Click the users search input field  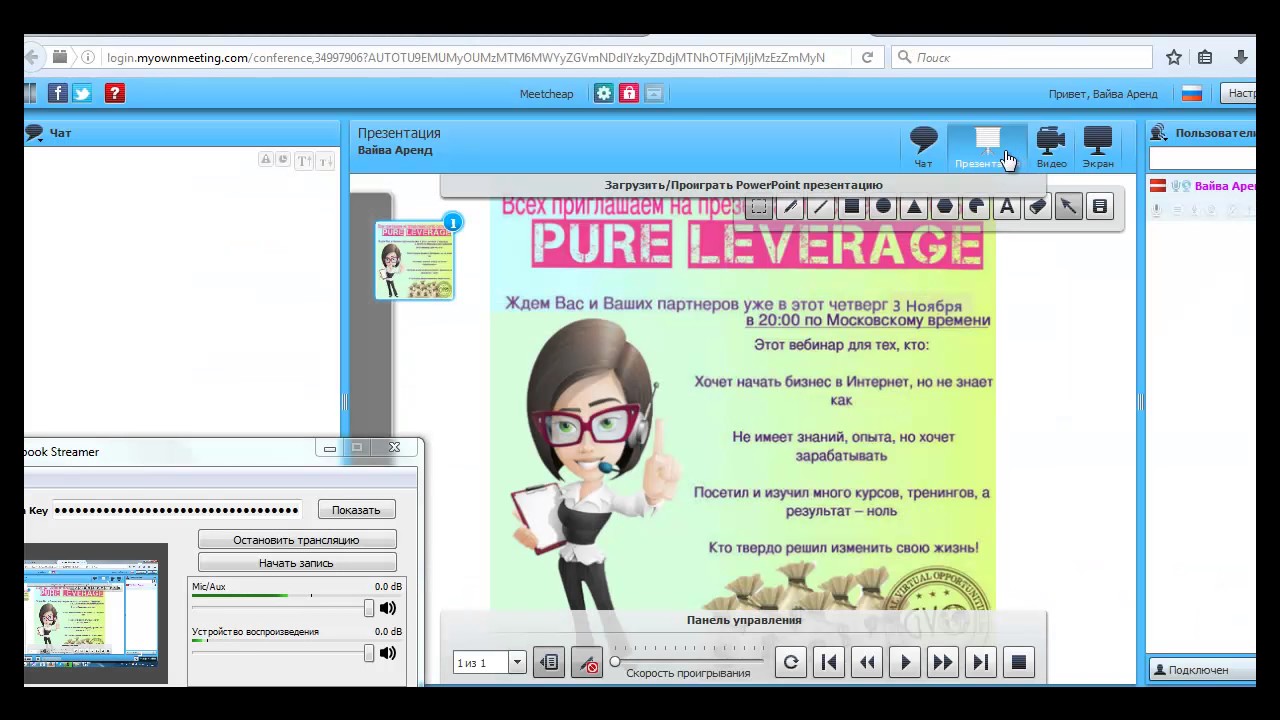(x=1202, y=159)
